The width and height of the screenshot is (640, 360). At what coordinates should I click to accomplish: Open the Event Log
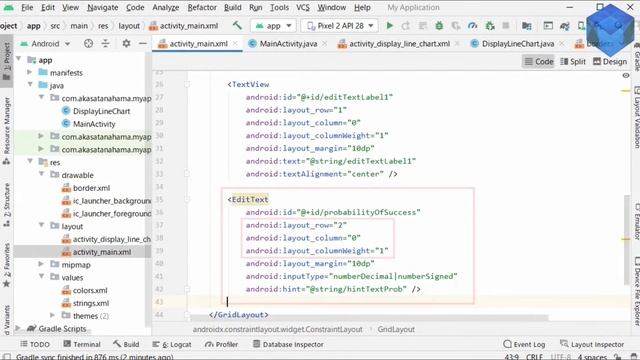click(x=524, y=344)
